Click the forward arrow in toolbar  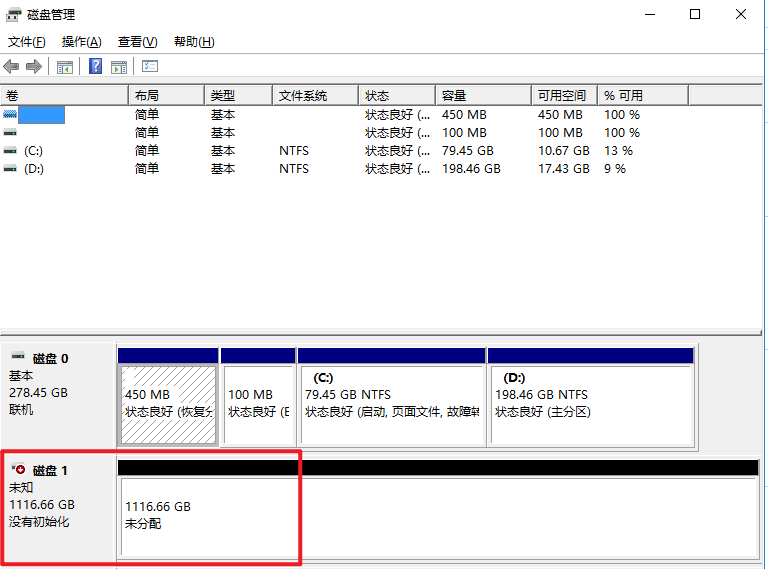(x=34, y=67)
